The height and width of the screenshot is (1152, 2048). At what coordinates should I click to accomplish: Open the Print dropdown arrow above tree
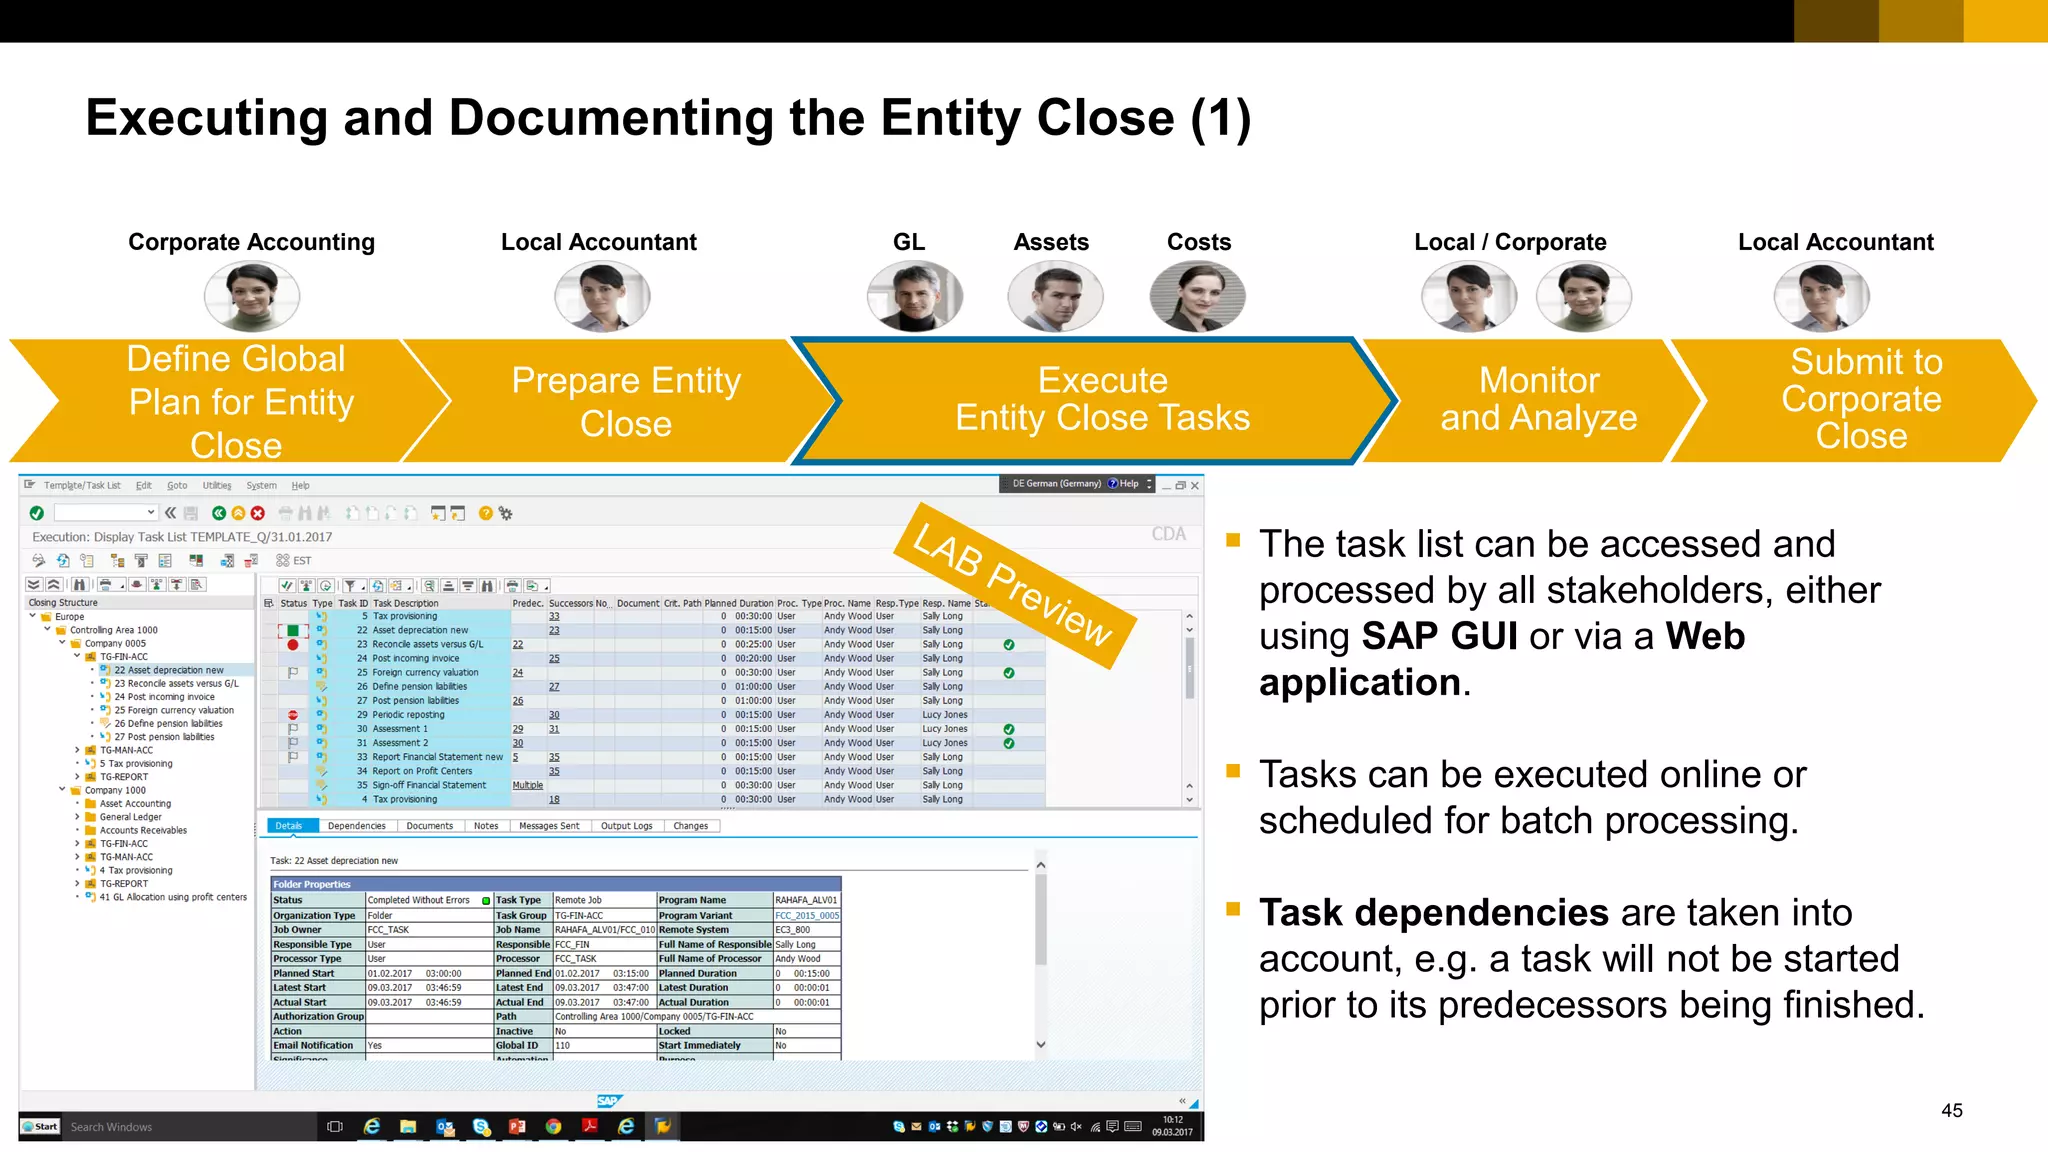(x=122, y=586)
